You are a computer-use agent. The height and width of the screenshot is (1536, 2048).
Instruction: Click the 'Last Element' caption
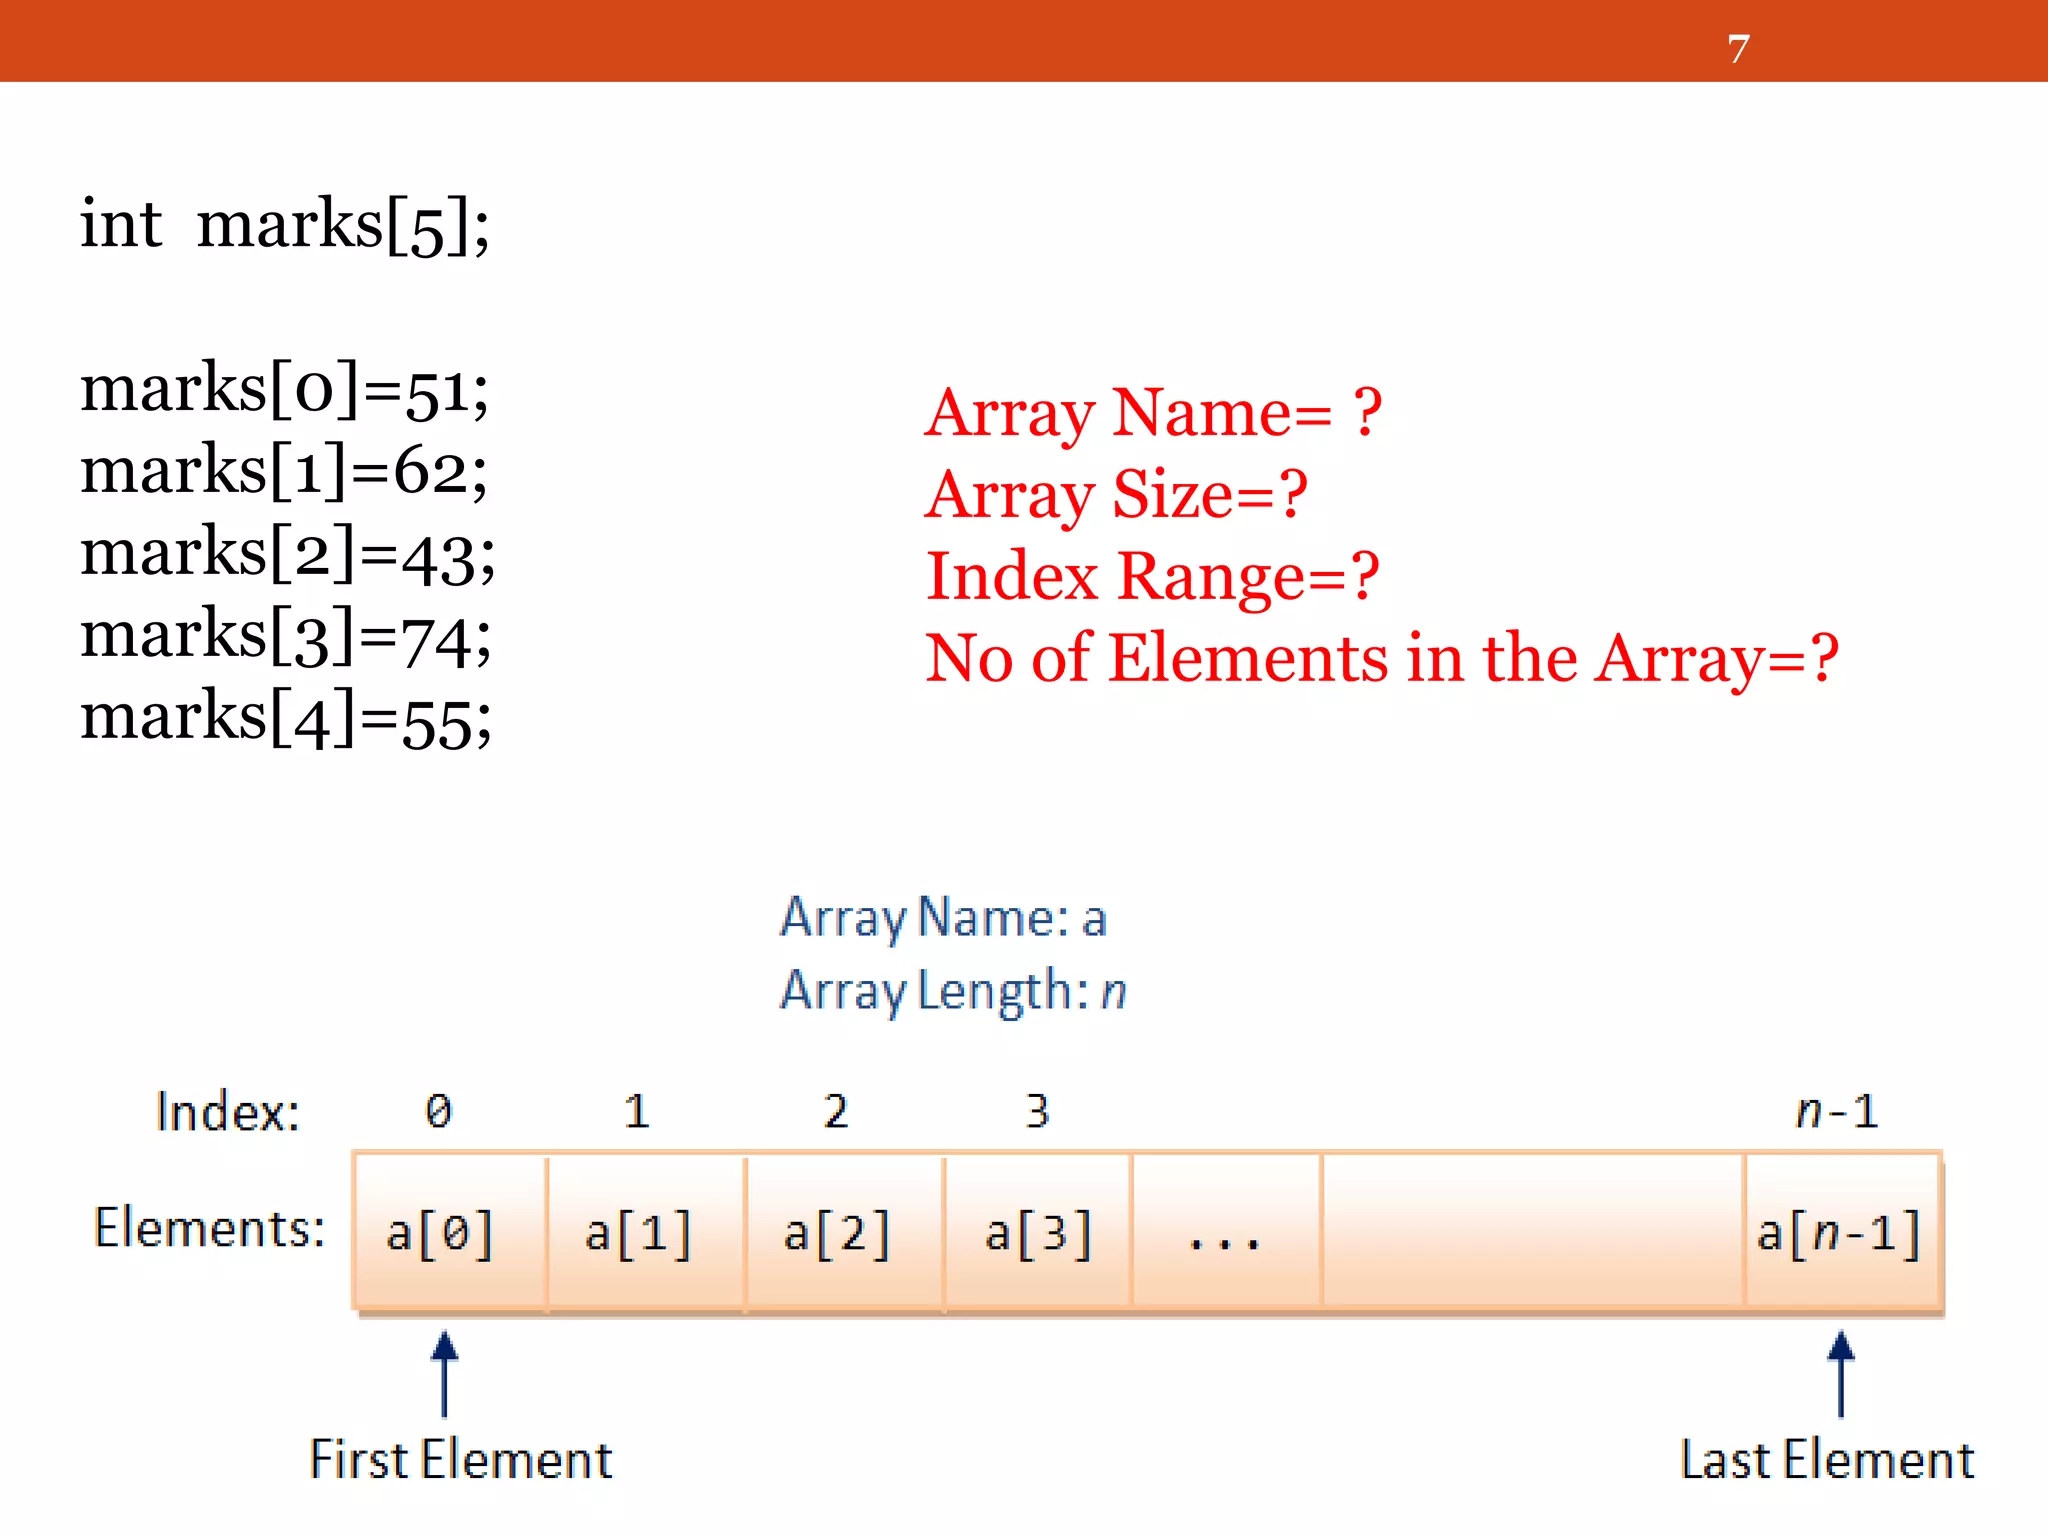(1827, 1460)
